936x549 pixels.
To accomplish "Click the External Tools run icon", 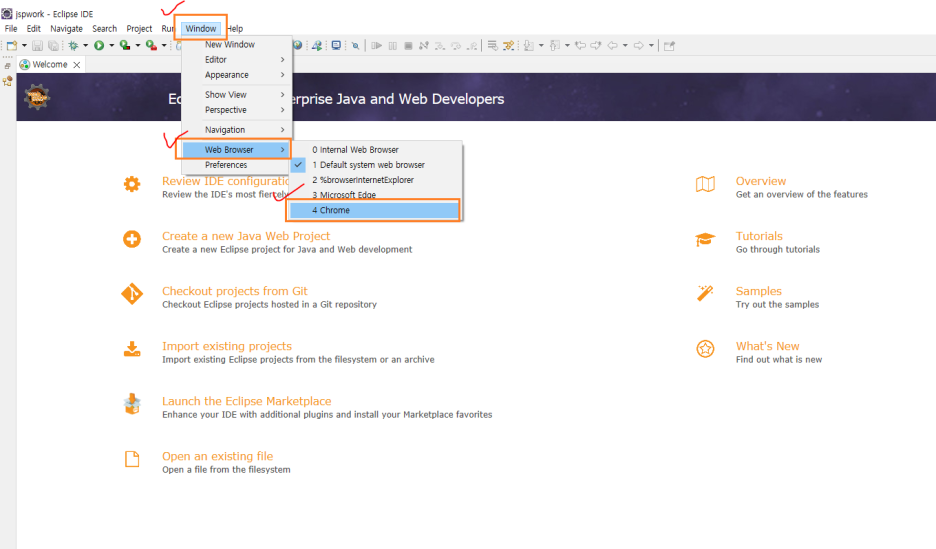I will 151,45.
